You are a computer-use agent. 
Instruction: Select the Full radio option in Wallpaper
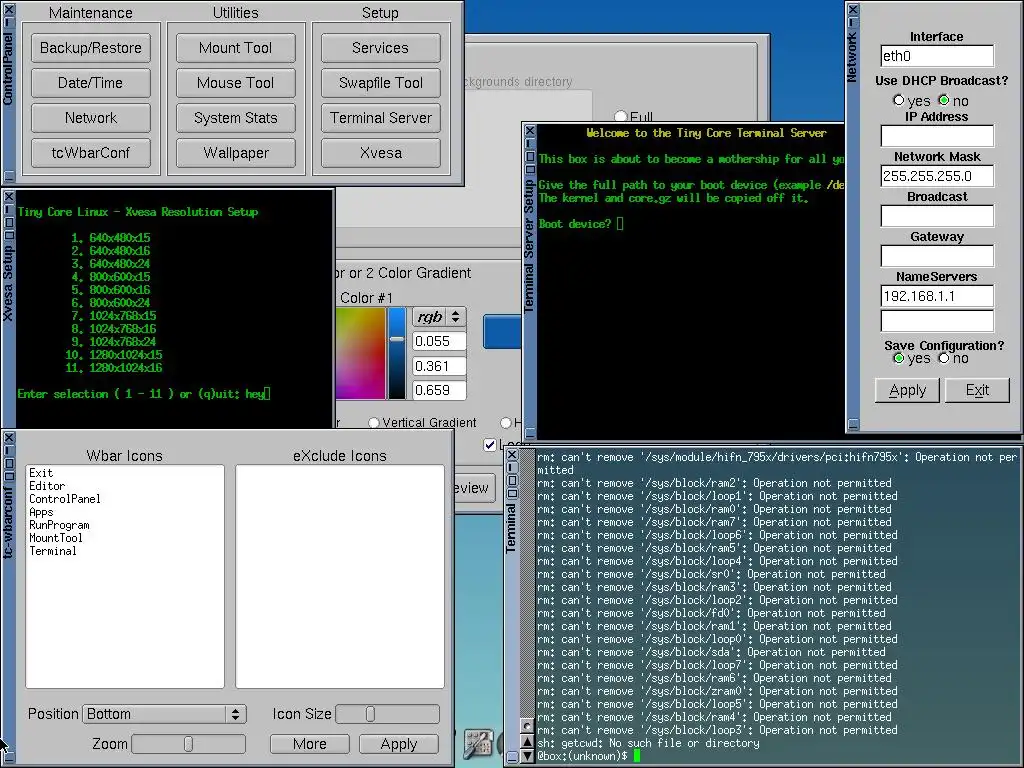(x=620, y=116)
